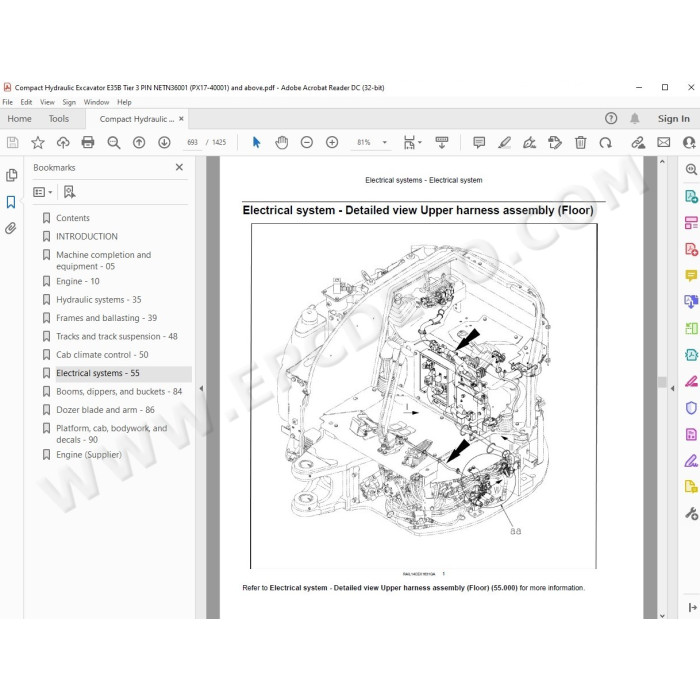700x700 pixels.
Task: Open Dozer blade and arm bookmark
Action: 105,409
